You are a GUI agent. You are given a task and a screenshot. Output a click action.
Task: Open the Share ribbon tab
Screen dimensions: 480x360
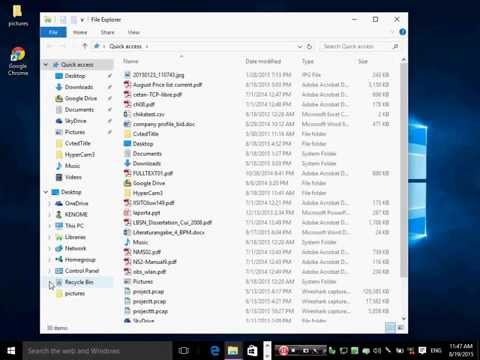(x=107, y=32)
